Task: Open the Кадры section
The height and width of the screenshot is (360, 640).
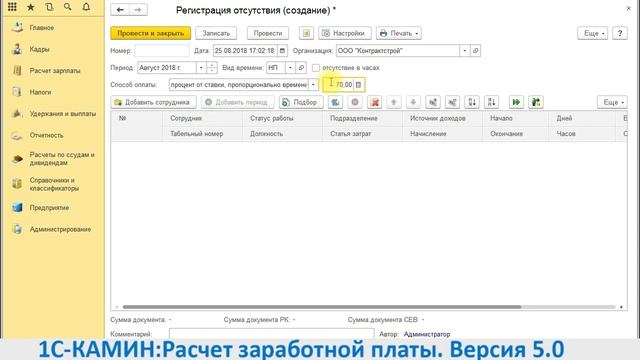Action: [39, 49]
